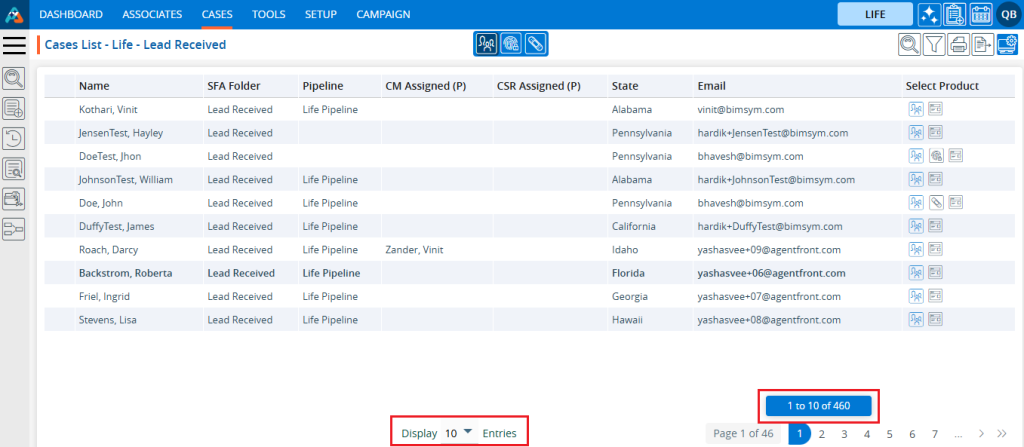Screen dimensions: 1024x447
Task: Toggle the bandage health product filter
Action: (535, 44)
